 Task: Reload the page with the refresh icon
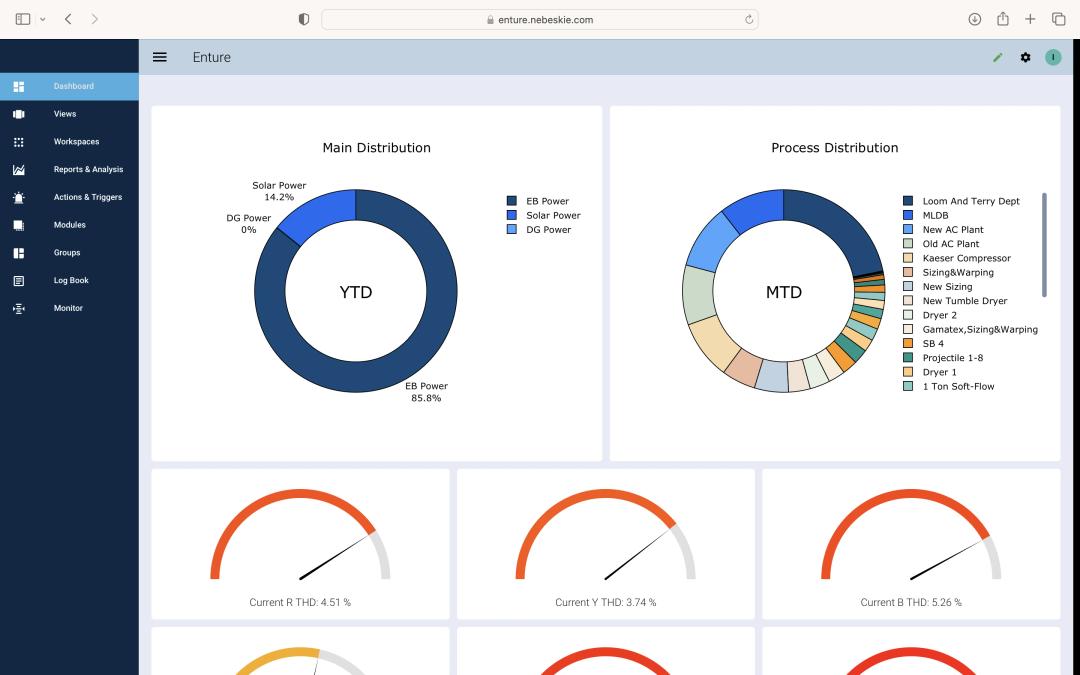tap(749, 20)
